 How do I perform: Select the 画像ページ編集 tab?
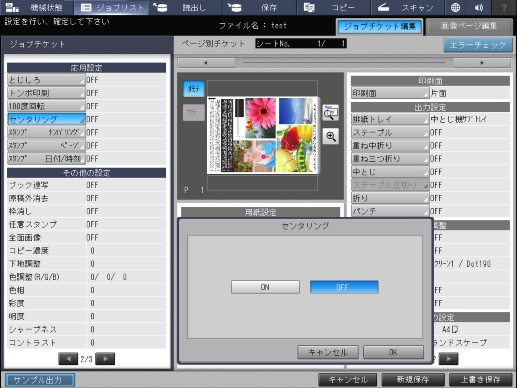pos(469,27)
